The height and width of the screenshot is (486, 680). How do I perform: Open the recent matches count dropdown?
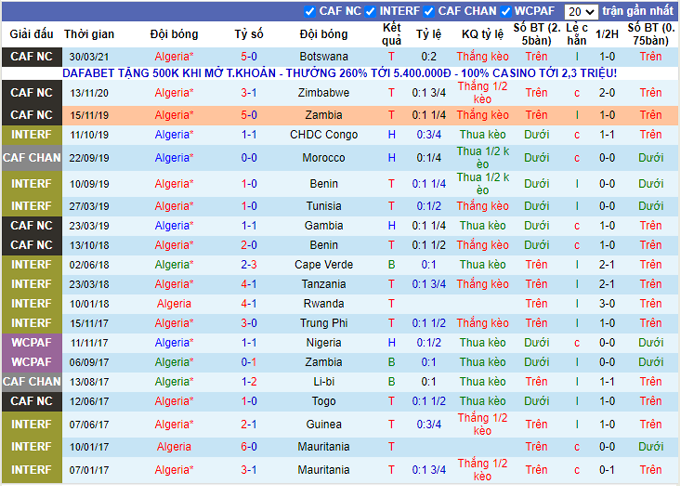point(579,12)
